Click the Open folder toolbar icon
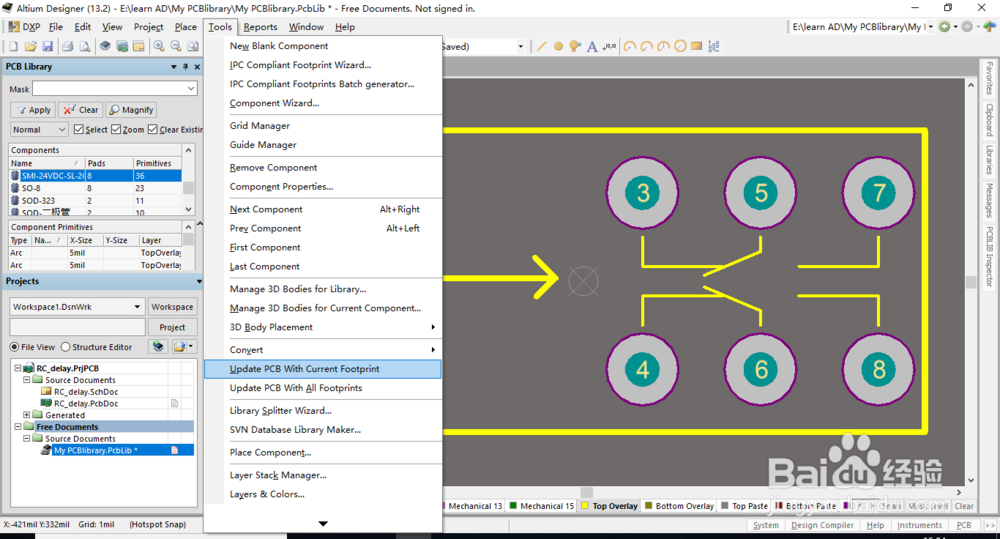Screen dimensions: 1000x539 [31, 46]
